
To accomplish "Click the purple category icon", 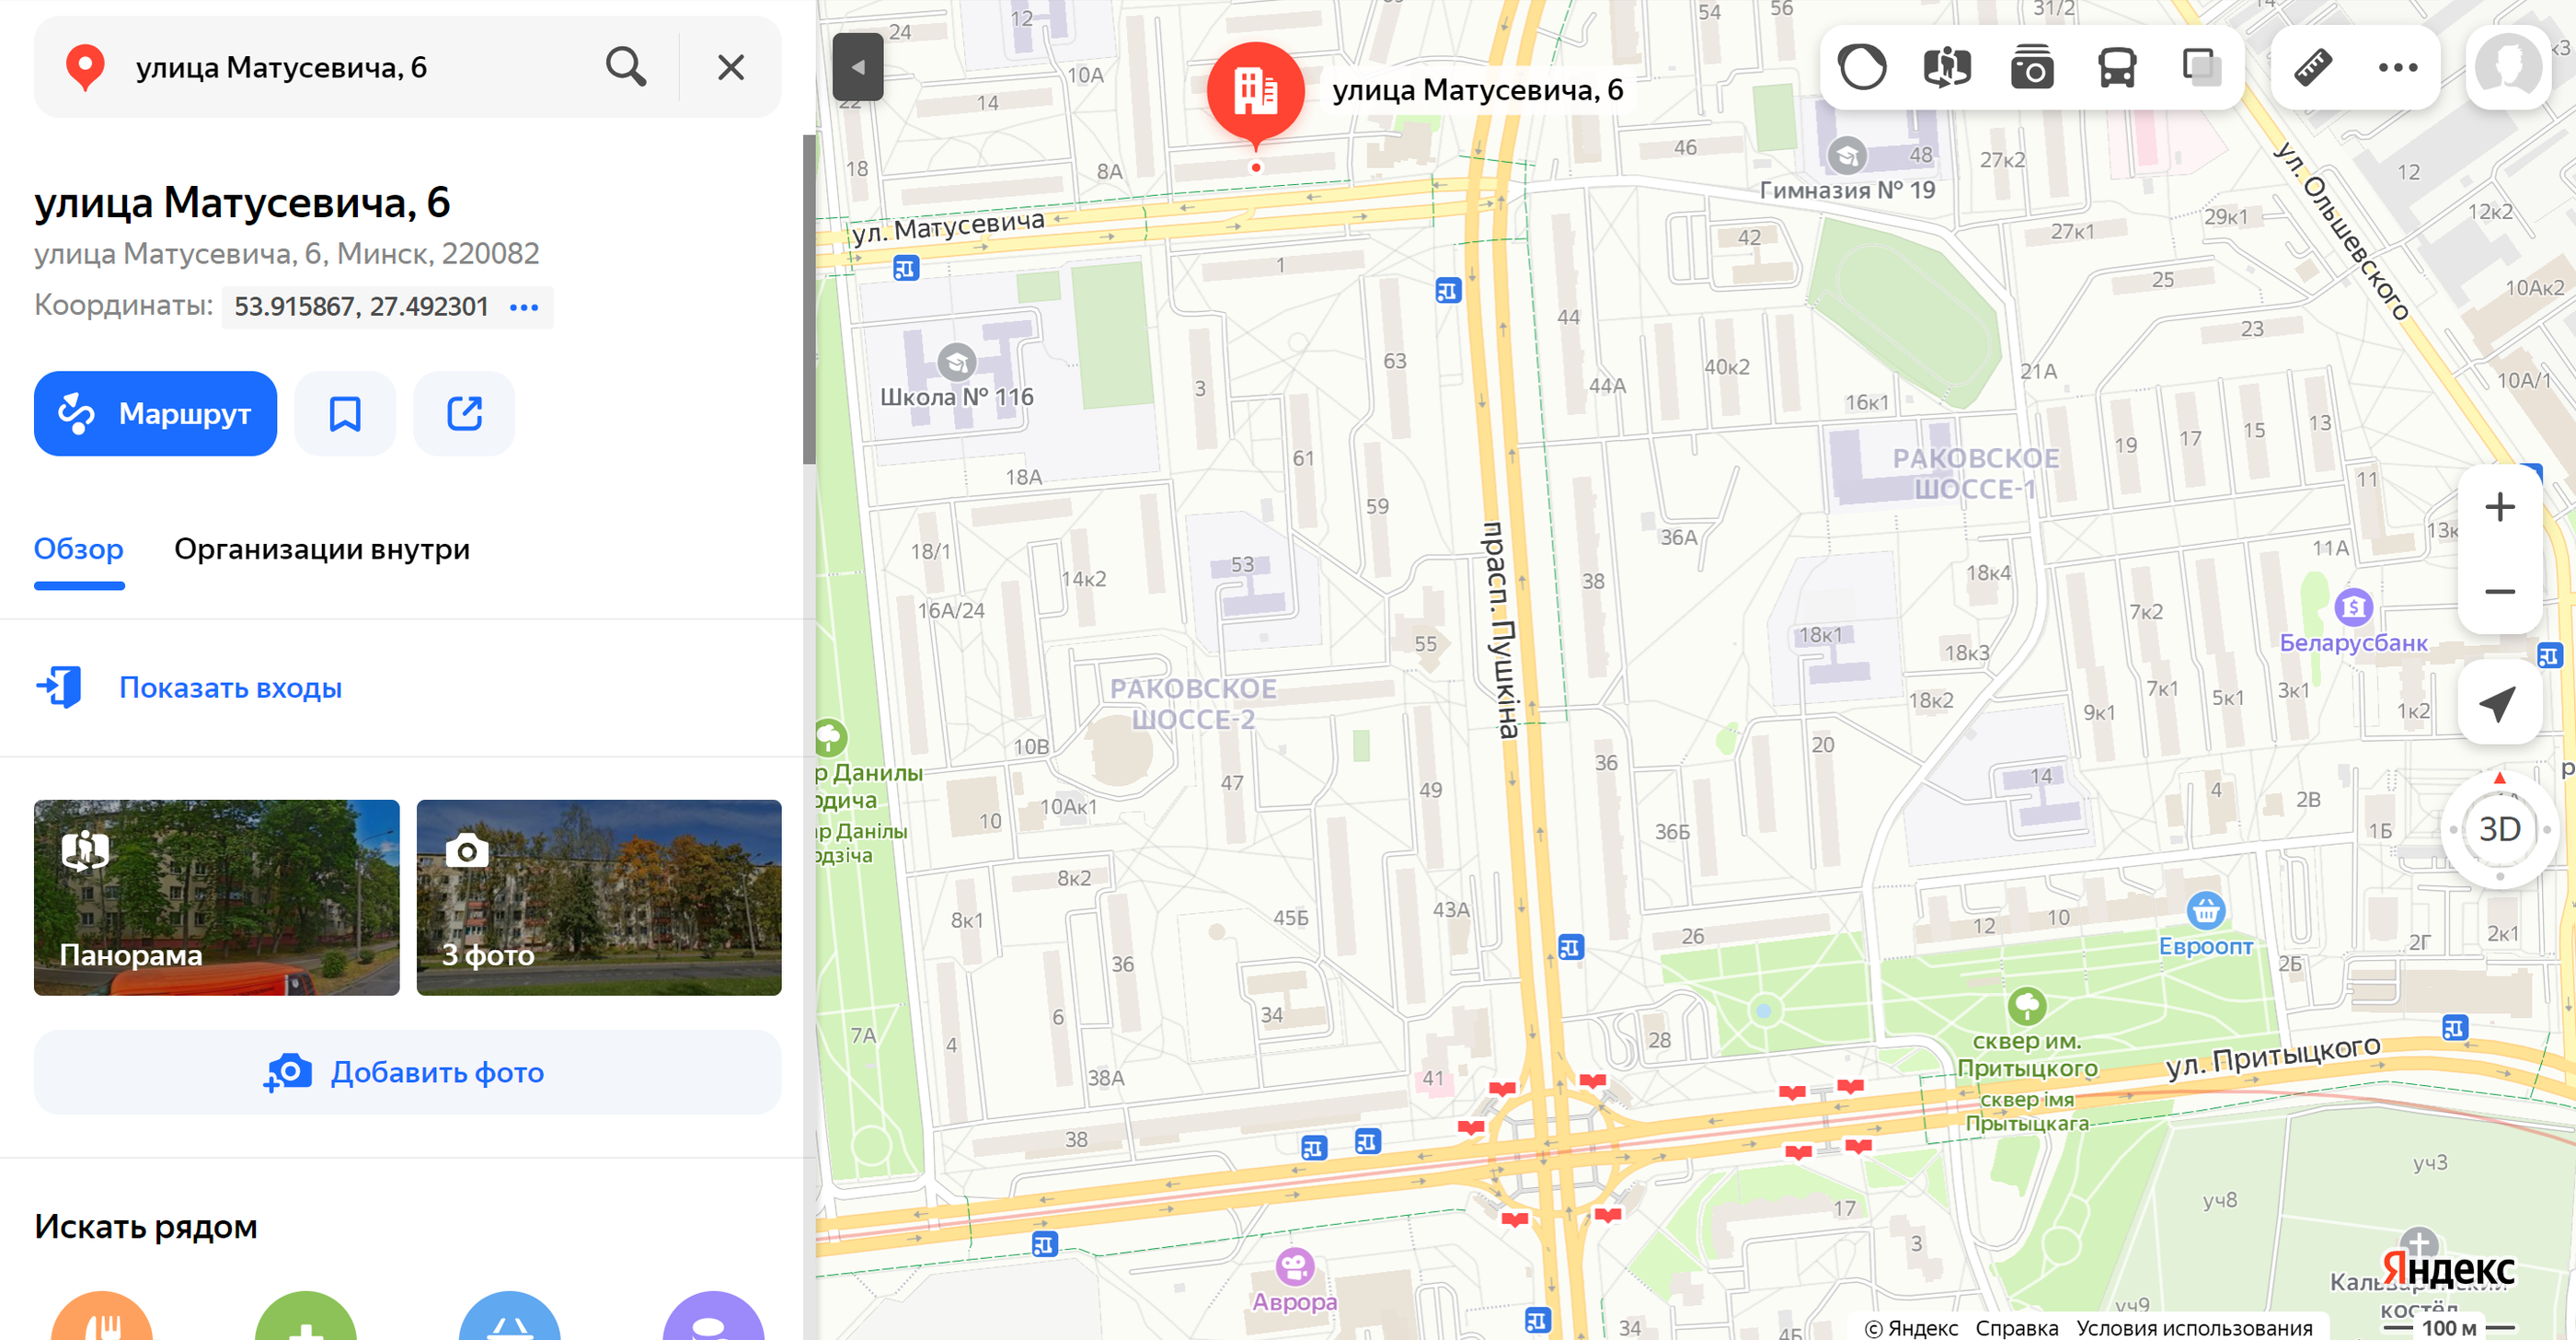I will tap(714, 1317).
